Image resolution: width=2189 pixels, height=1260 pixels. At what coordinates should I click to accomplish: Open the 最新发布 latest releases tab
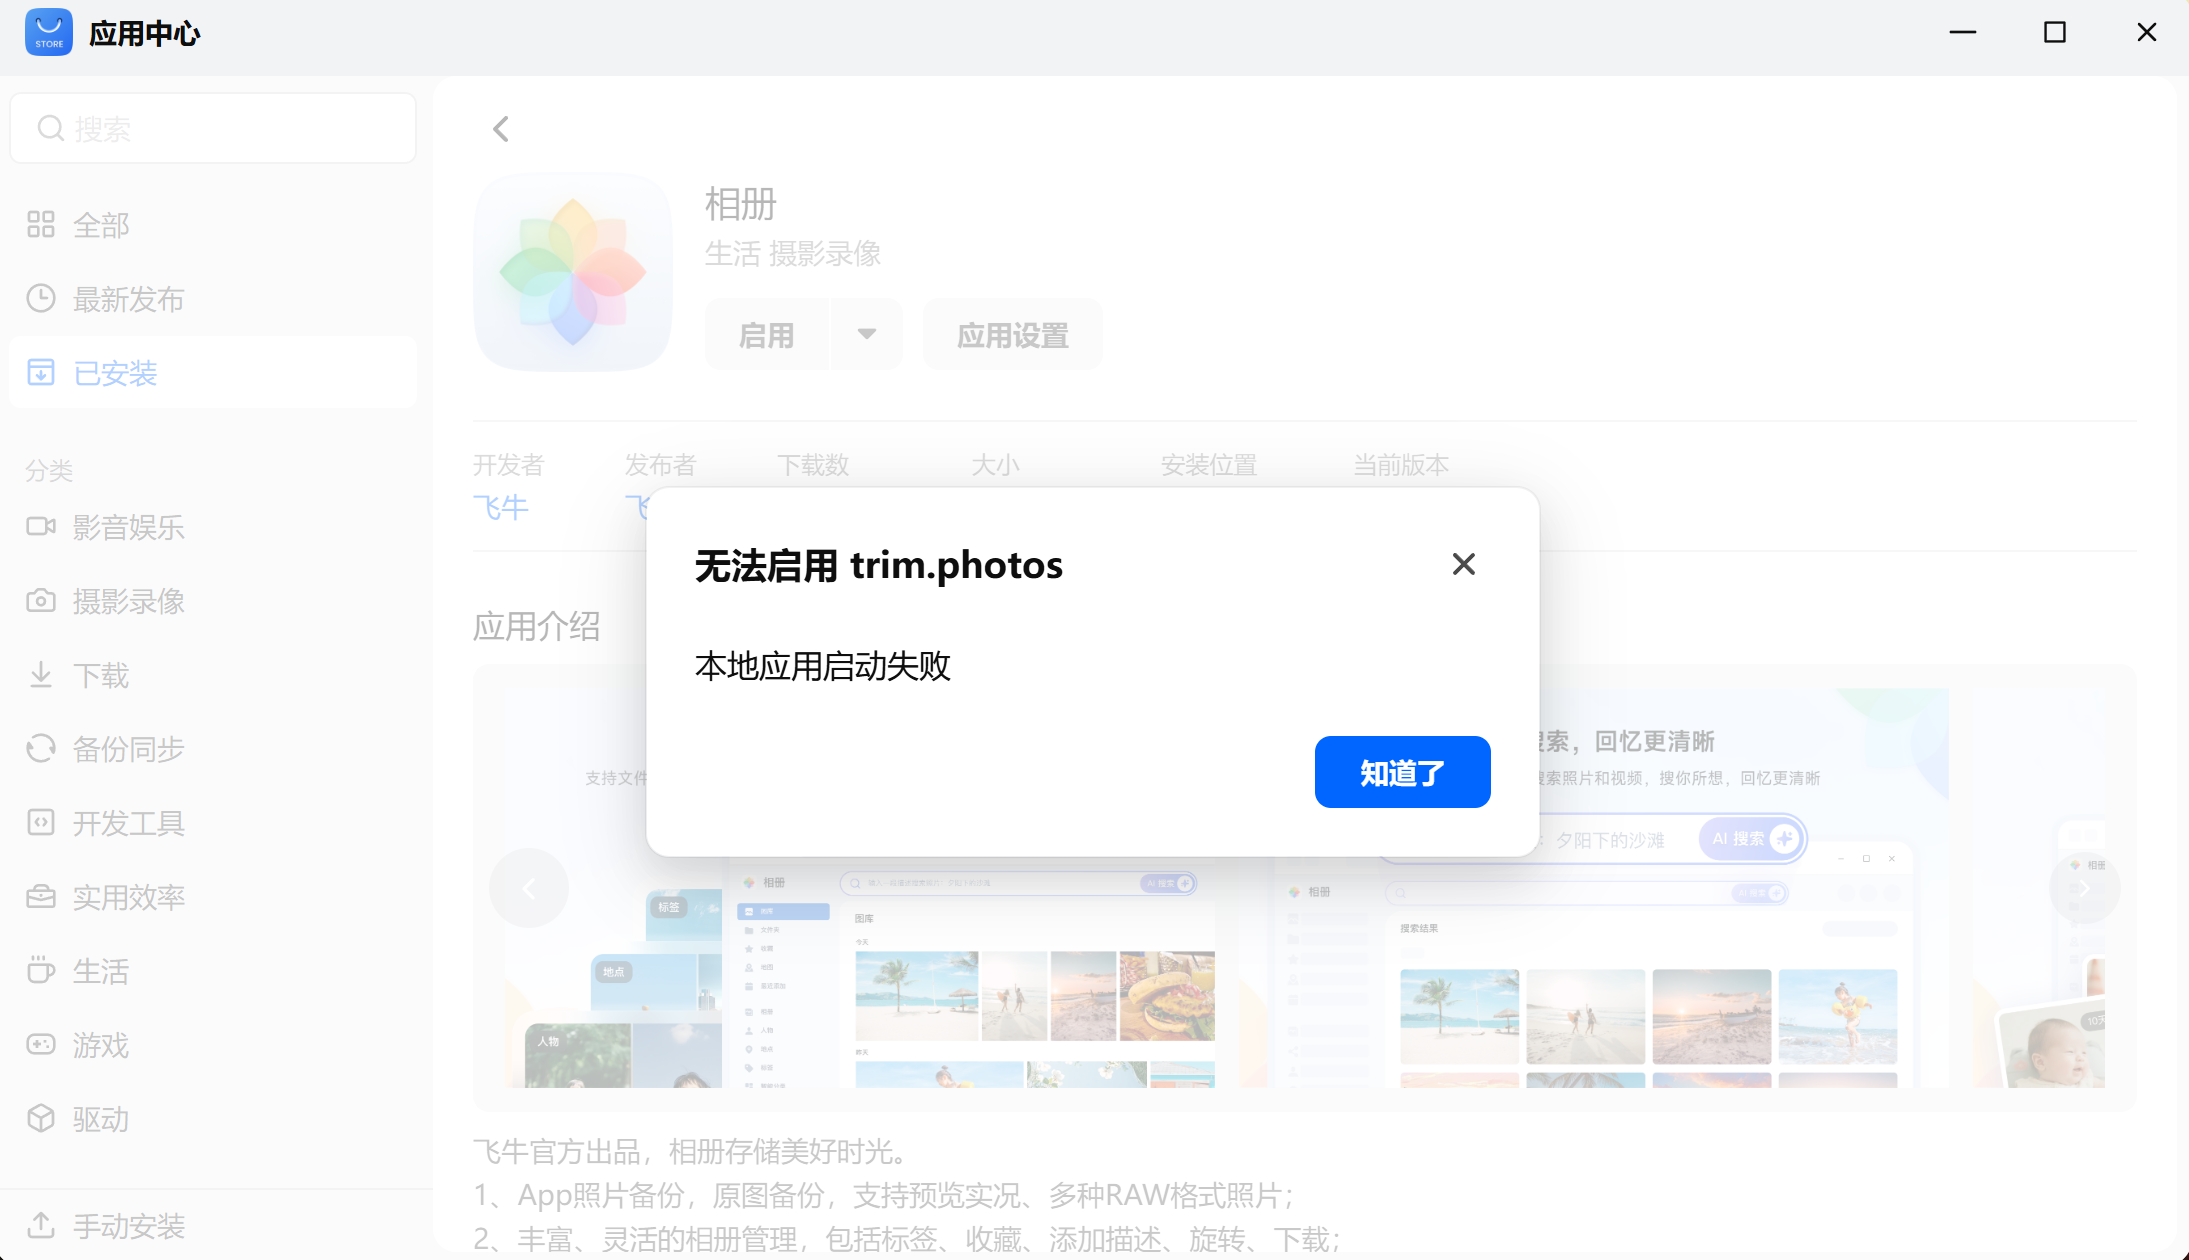[x=128, y=298]
